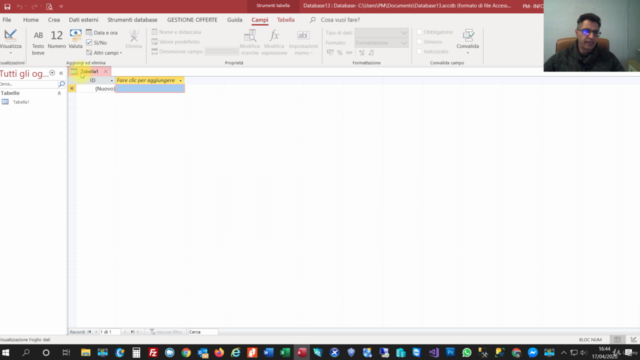The width and height of the screenshot is (640, 360).
Task: Open Impostazioni memo settings
Action: (303, 42)
